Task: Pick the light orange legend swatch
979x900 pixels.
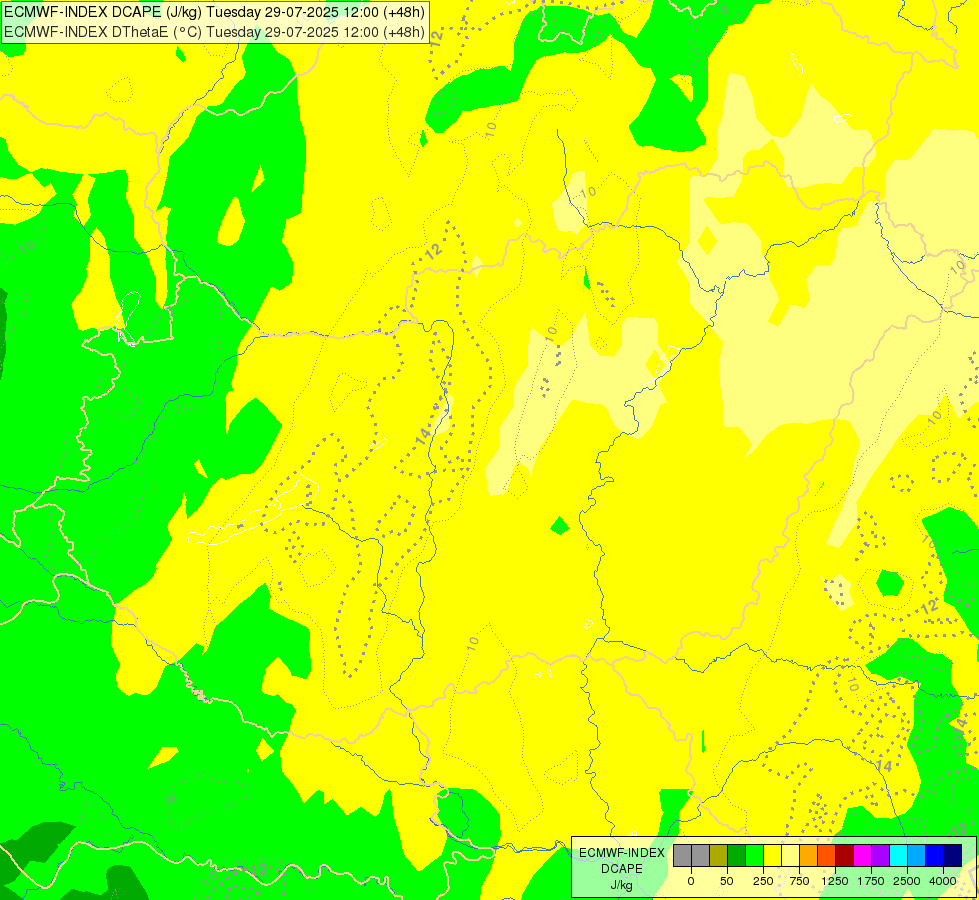Action: coord(809,856)
